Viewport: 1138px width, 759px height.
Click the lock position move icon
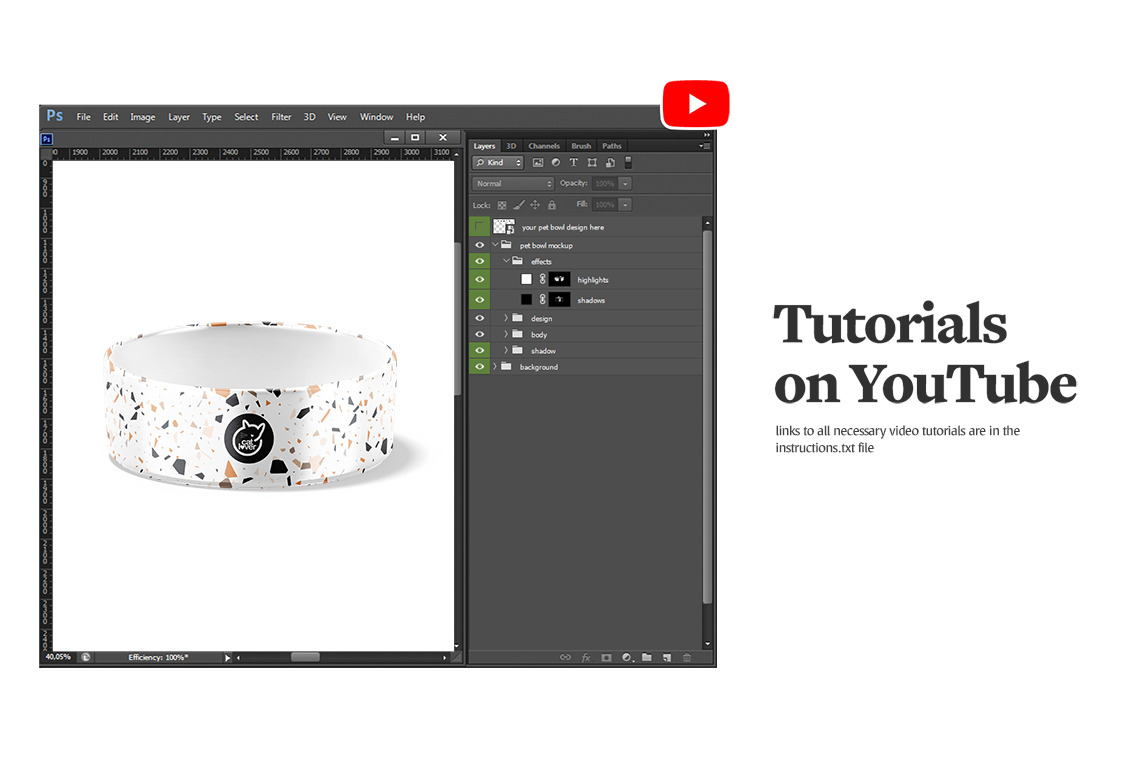[x=535, y=205]
